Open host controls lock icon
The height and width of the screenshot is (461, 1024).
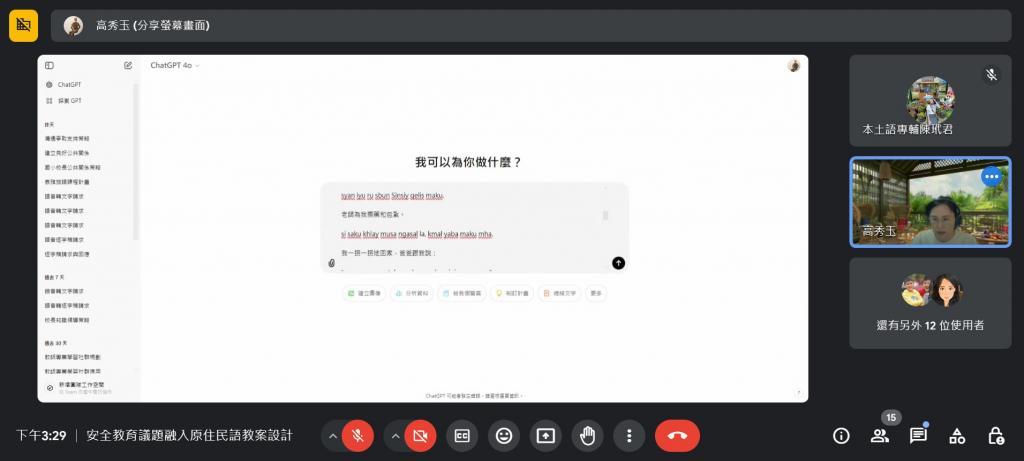click(996, 436)
